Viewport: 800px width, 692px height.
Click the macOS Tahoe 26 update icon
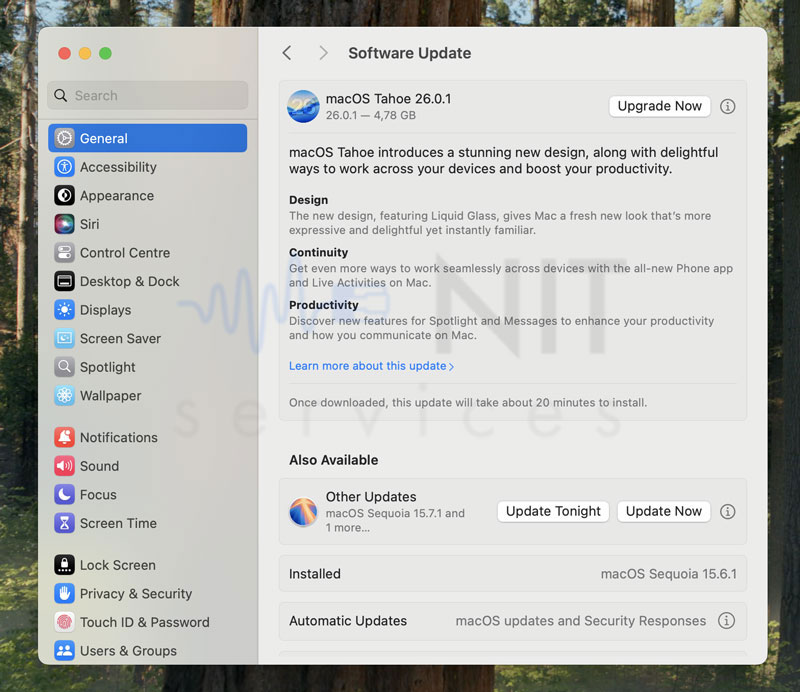coord(303,106)
